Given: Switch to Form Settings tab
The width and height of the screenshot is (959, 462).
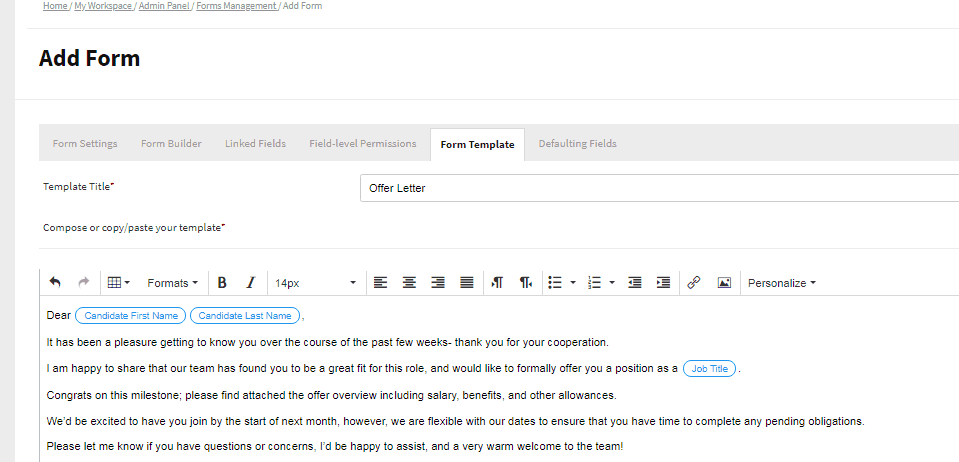Looking at the screenshot, I should point(85,144).
